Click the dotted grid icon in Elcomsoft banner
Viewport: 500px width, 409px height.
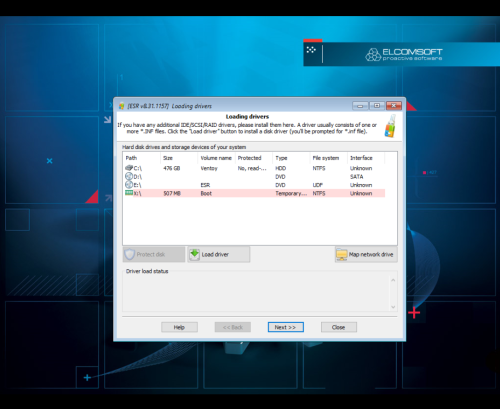(x=311, y=50)
